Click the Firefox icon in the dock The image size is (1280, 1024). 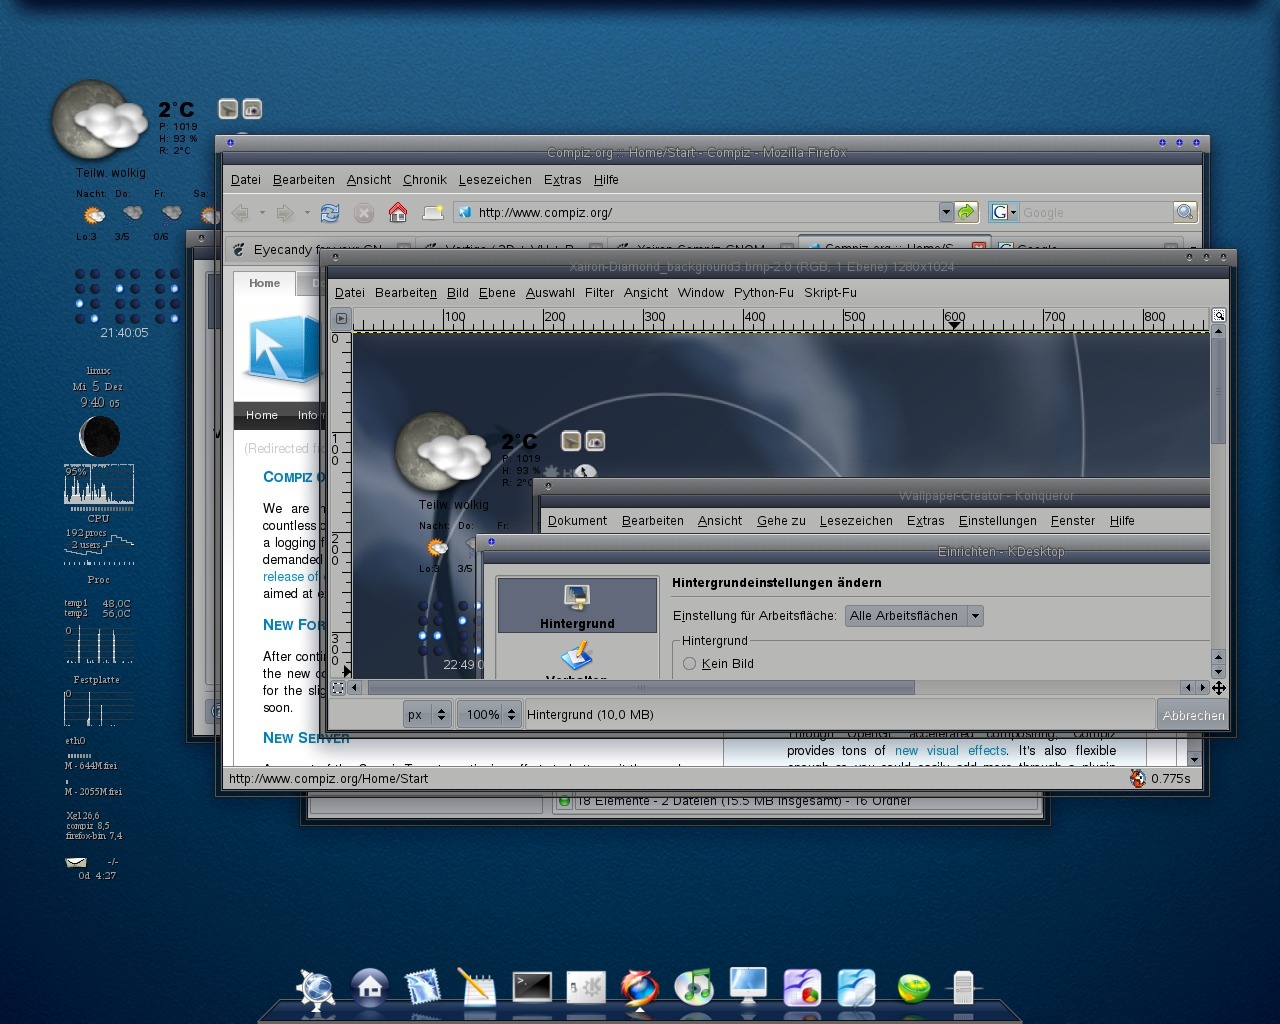640,988
